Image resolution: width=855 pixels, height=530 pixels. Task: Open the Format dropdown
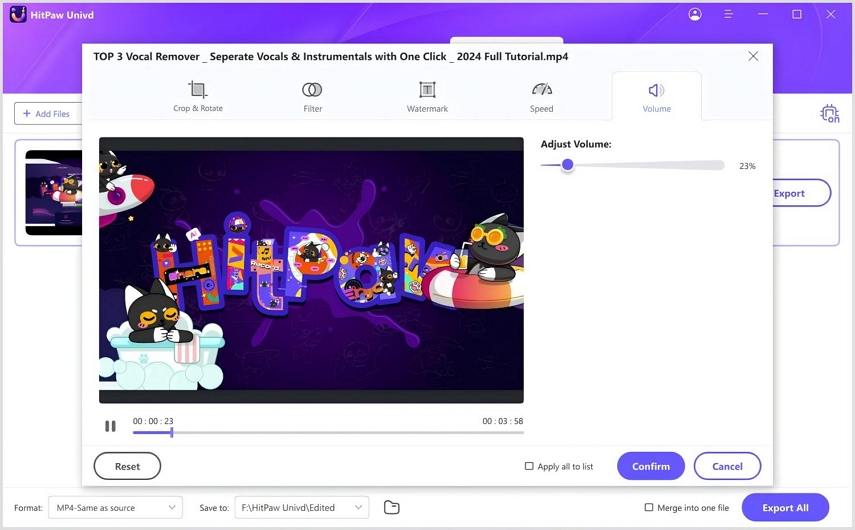[x=115, y=508]
